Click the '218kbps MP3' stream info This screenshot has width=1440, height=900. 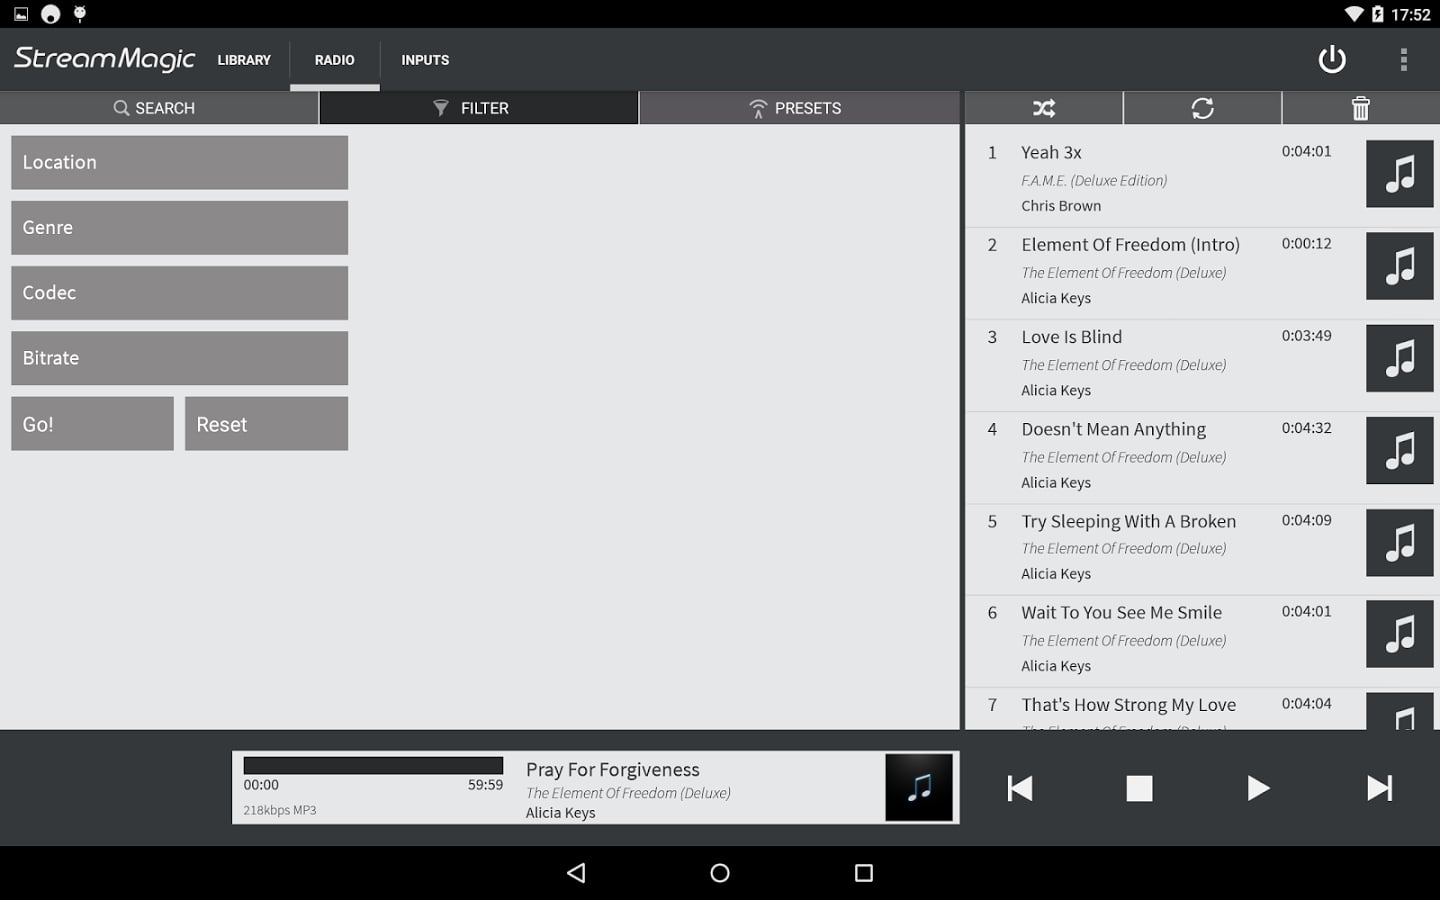coord(280,810)
